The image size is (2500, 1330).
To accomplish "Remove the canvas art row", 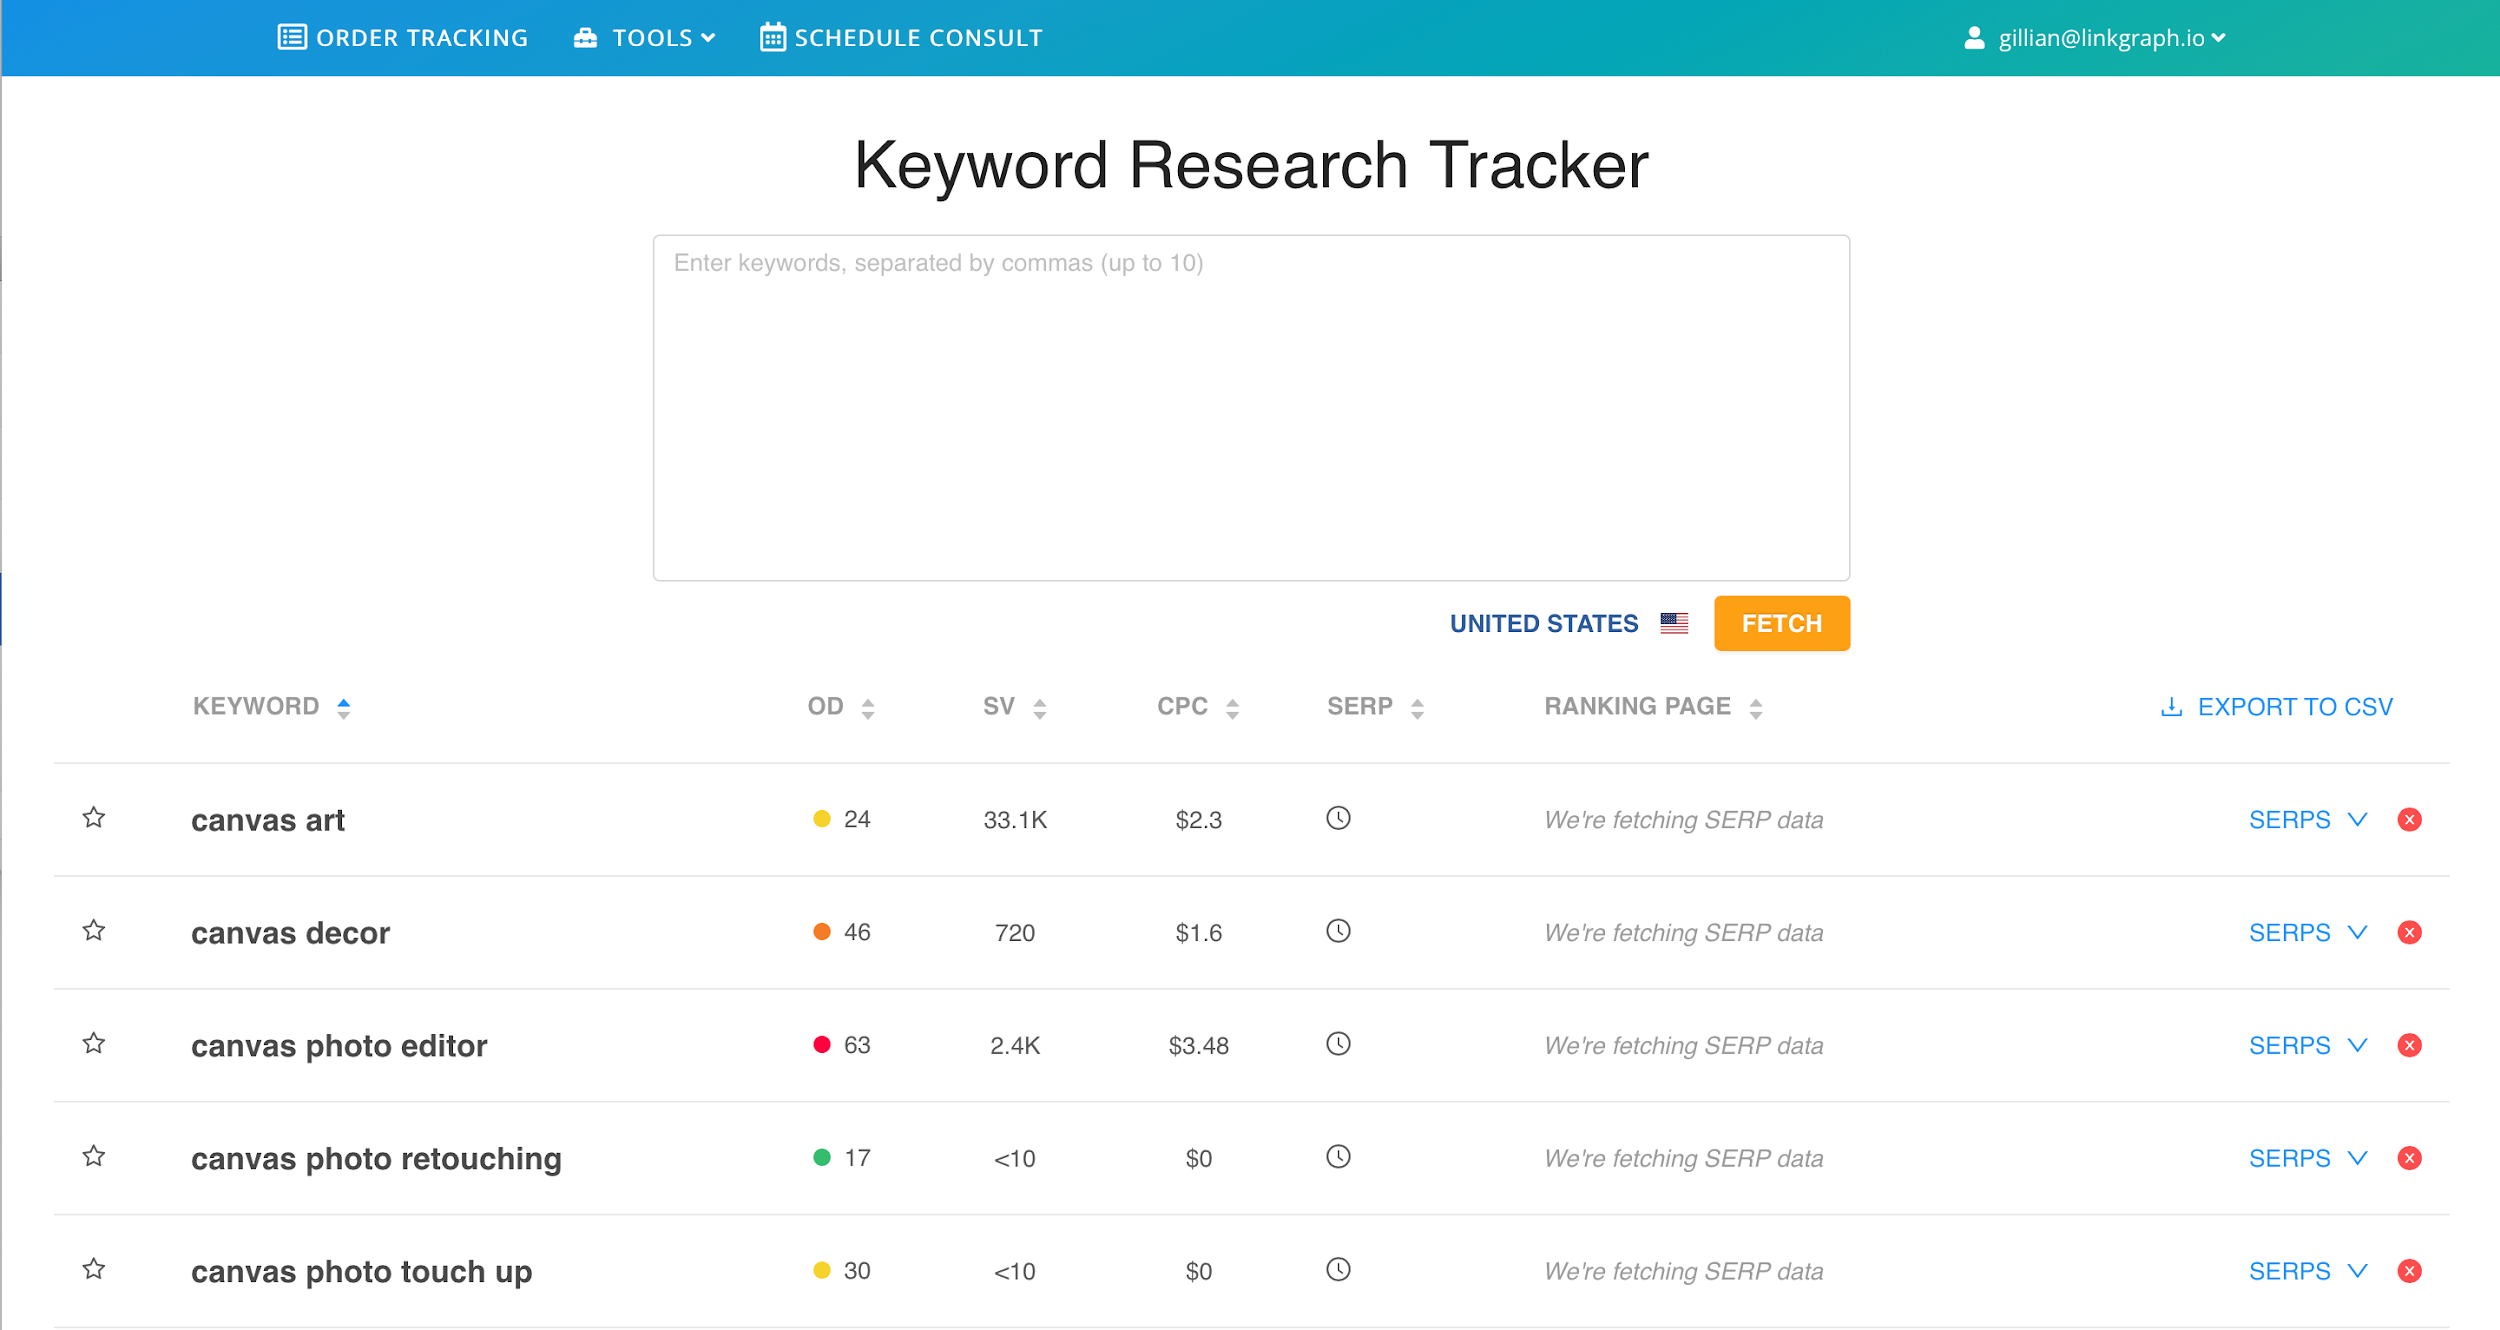I will [x=2410, y=820].
